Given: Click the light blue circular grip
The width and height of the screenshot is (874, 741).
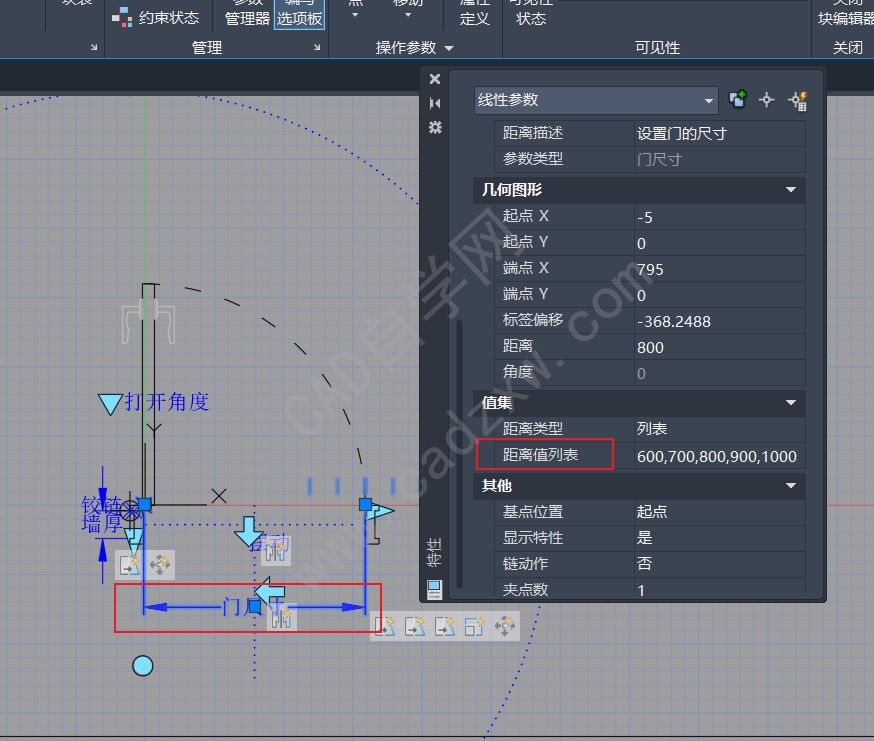Looking at the screenshot, I should point(143,666).
